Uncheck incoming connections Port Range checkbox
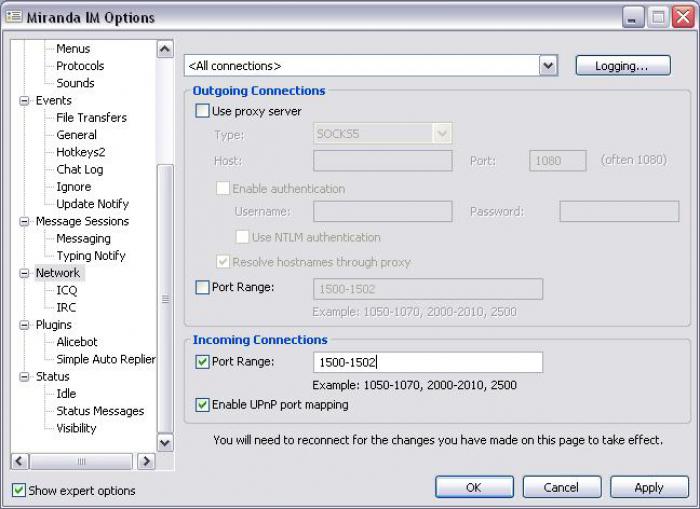 click(x=202, y=361)
